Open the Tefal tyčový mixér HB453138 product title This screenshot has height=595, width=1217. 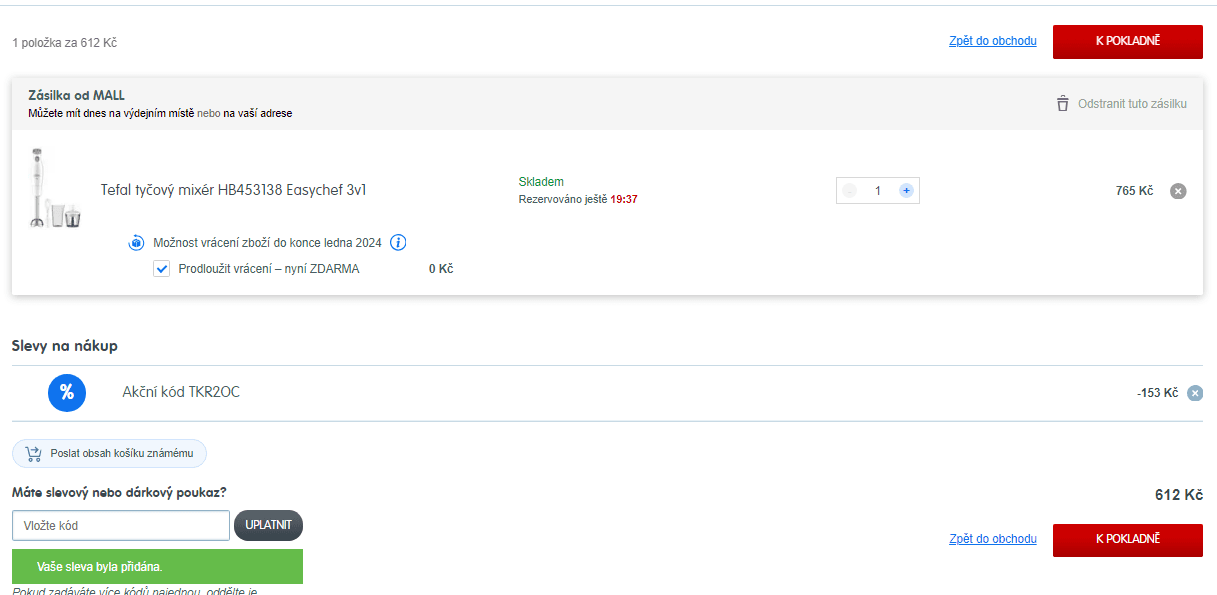pyautogui.click(x=234, y=190)
